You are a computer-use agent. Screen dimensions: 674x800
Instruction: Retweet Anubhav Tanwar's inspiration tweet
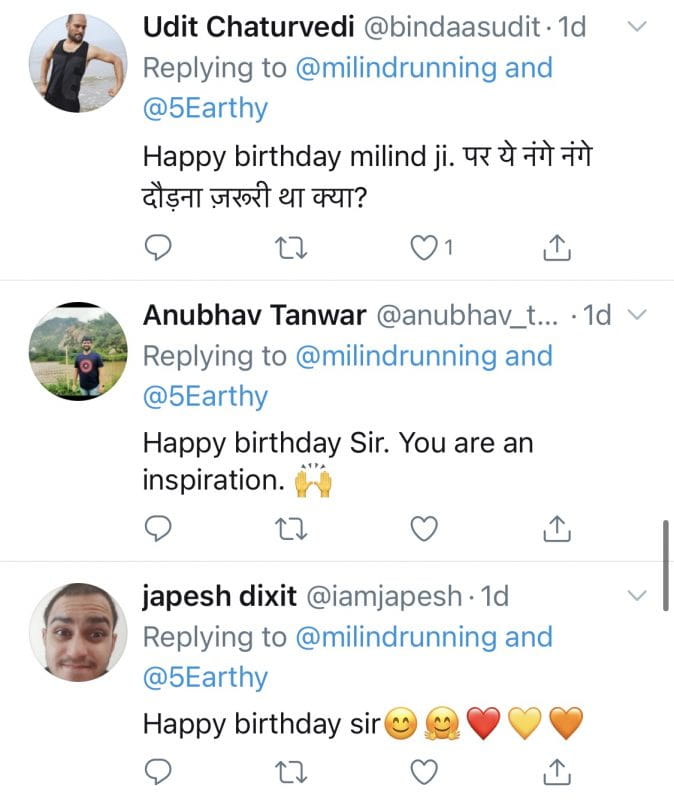(294, 528)
